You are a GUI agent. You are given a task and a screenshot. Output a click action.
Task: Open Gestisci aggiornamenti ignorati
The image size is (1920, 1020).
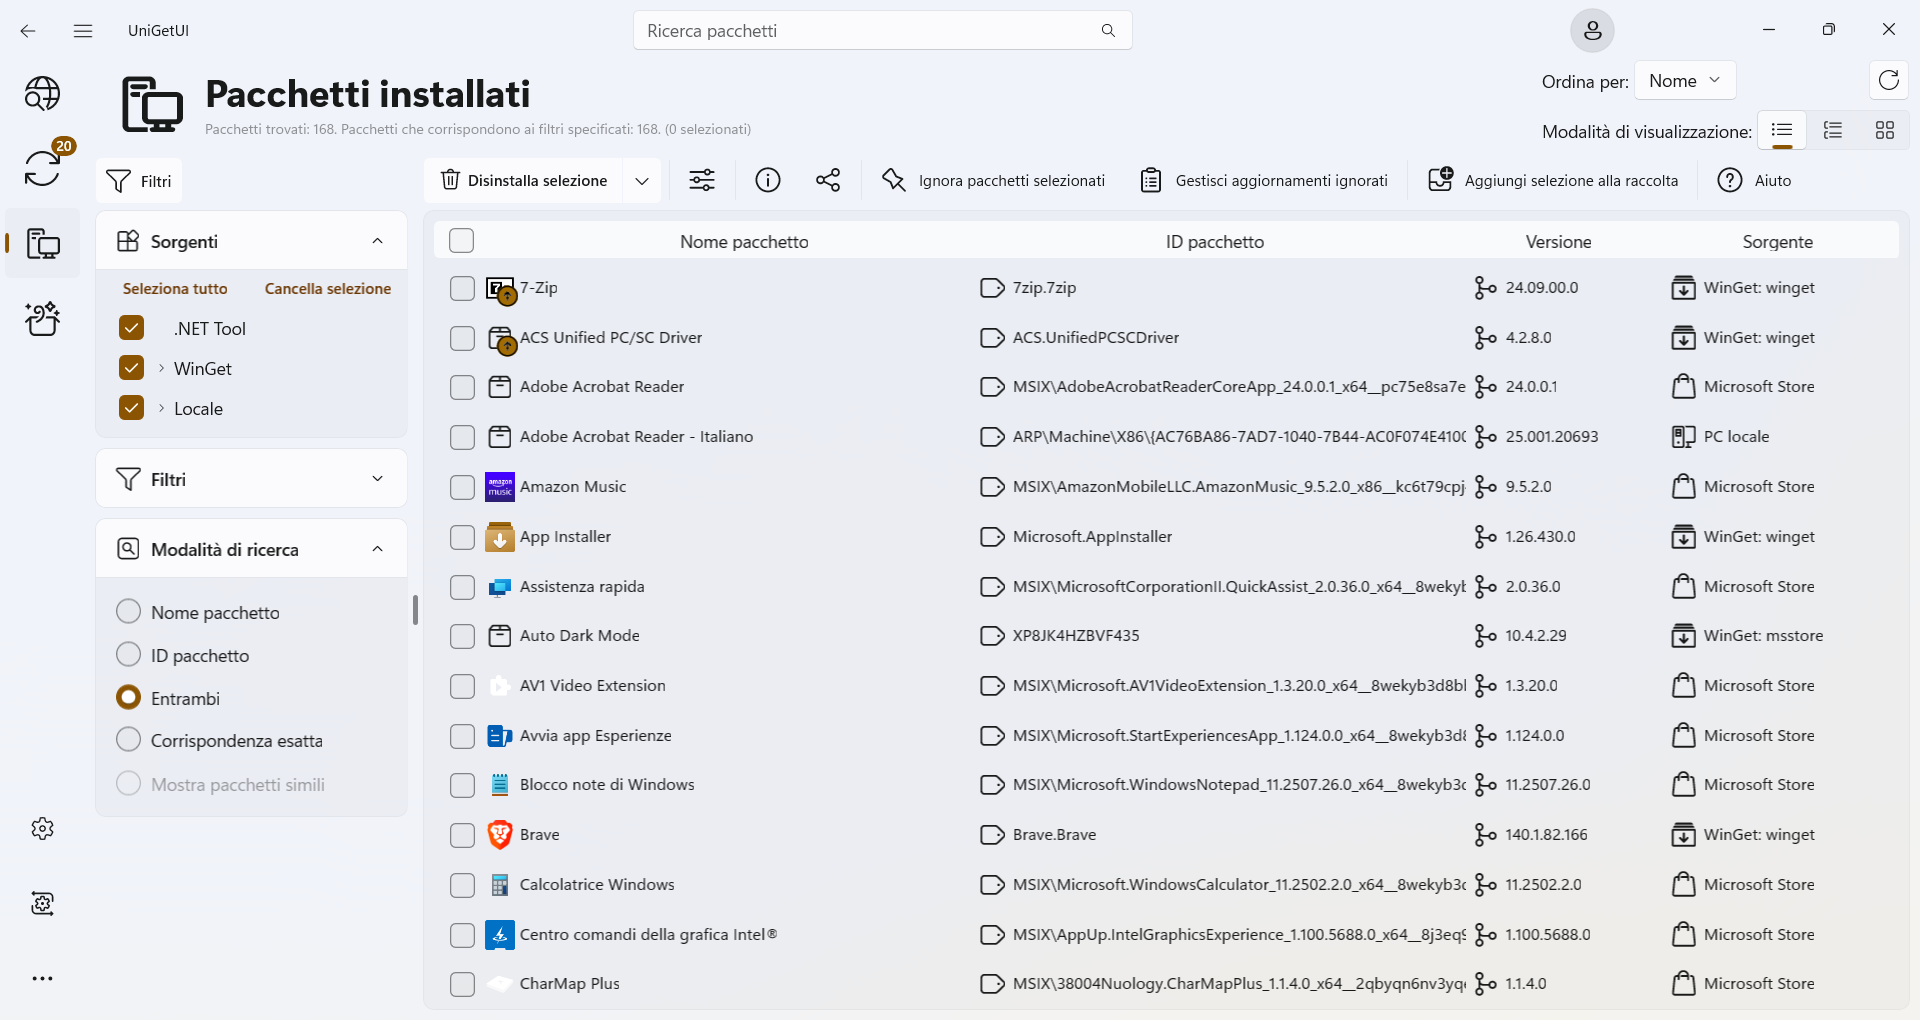1264,181
